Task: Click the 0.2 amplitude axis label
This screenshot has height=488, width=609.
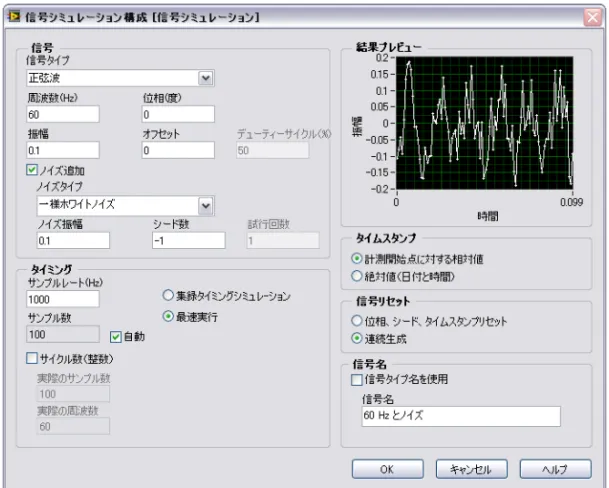Action: pyautogui.click(x=382, y=58)
